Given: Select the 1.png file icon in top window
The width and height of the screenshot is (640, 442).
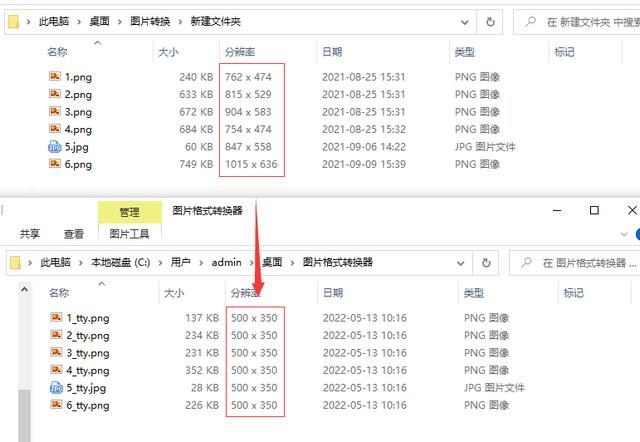Looking at the screenshot, I should 55,76.
